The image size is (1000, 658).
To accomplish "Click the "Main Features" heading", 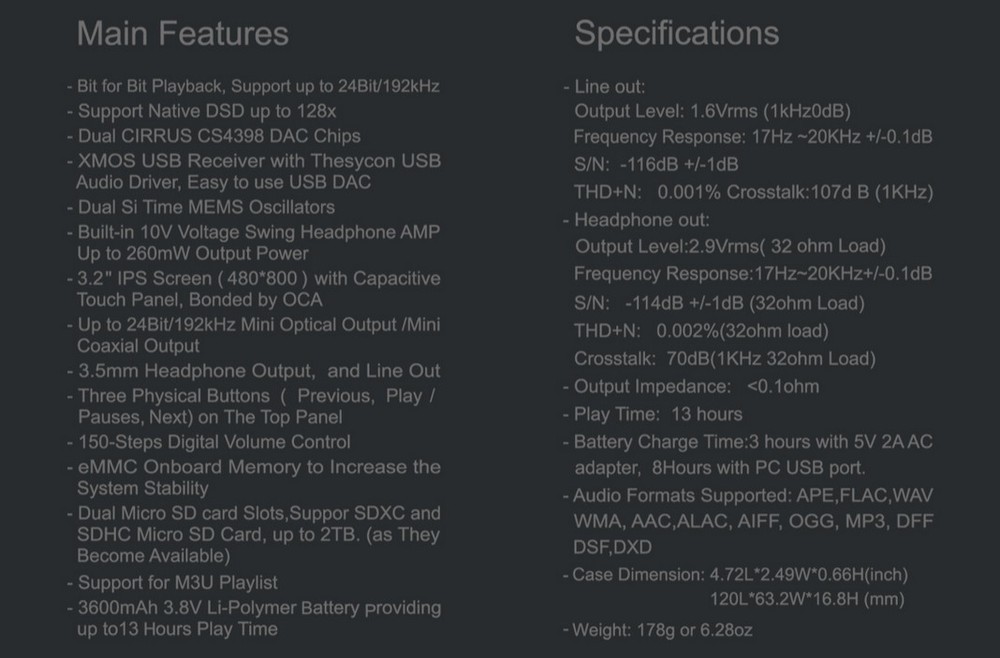I will tap(183, 34).
